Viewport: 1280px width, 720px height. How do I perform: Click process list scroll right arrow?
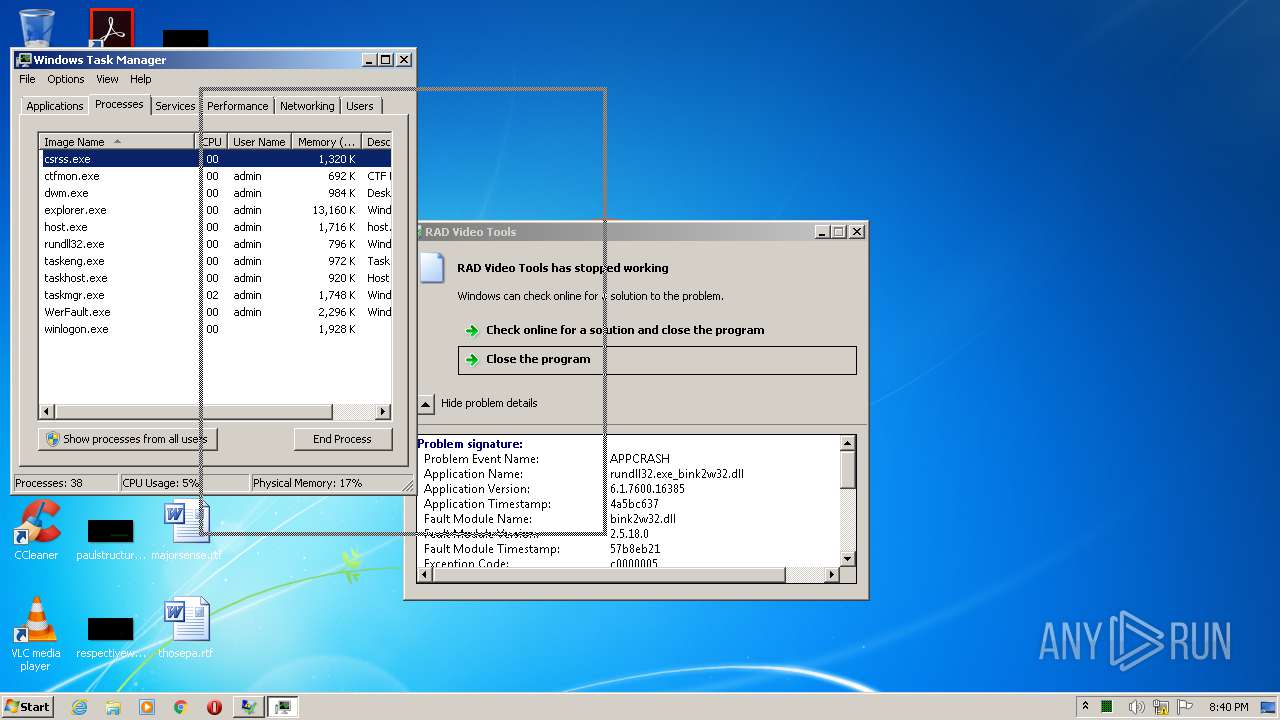383,412
